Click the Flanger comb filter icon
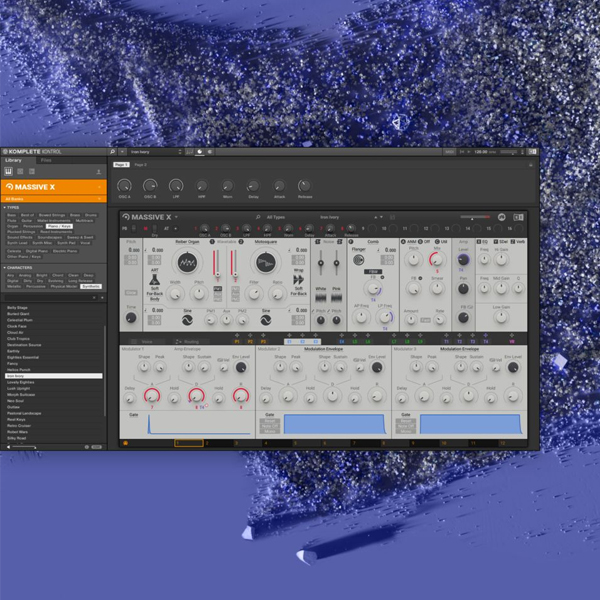The width and height of the screenshot is (600, 600). 359,260
